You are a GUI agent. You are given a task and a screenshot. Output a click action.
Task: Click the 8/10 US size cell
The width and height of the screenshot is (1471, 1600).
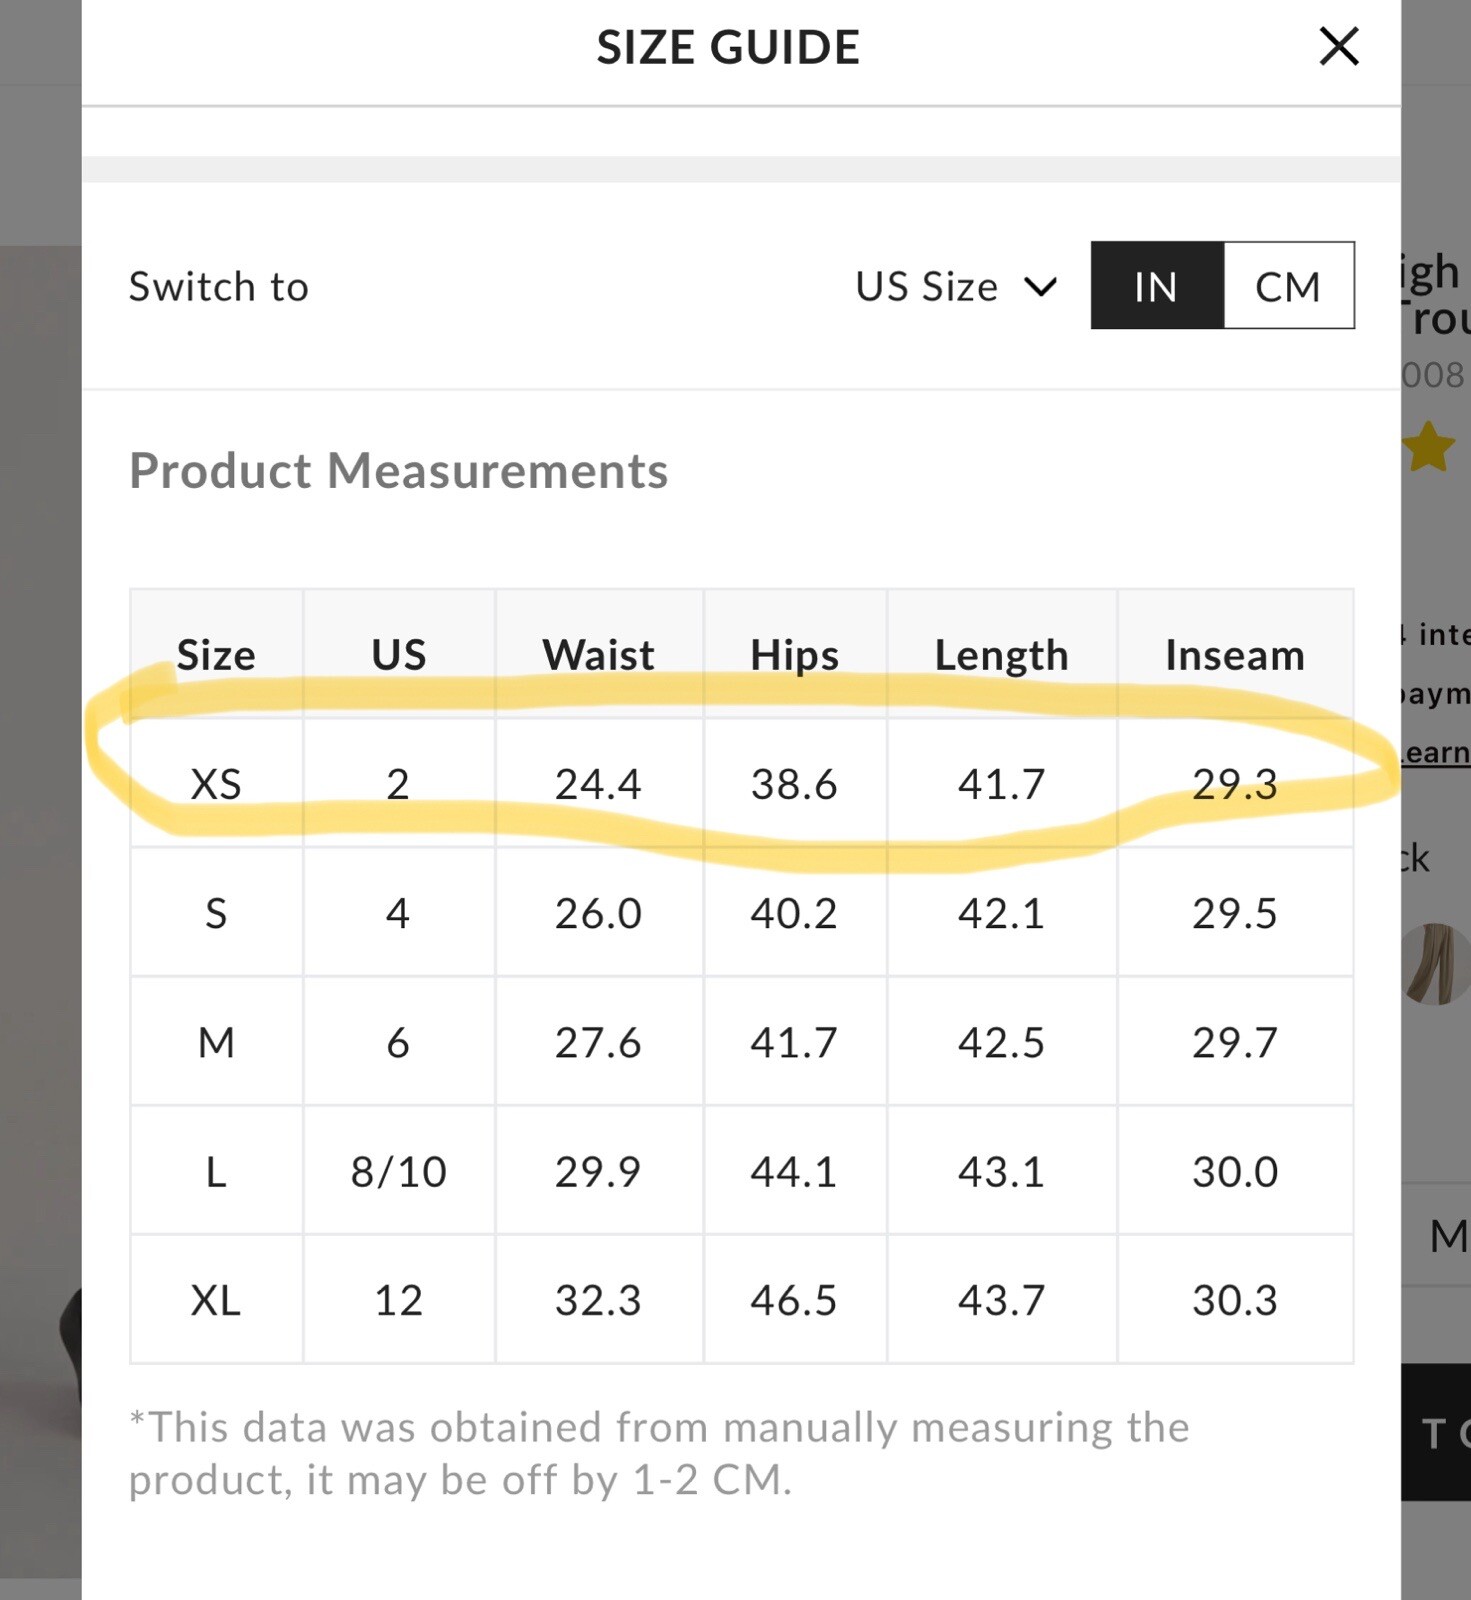click(398, 1171)
